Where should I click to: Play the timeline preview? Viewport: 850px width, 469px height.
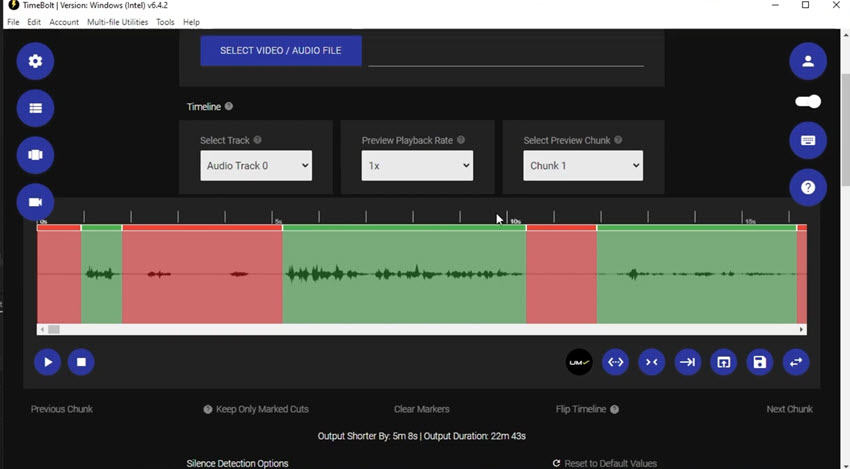point(48,362)
